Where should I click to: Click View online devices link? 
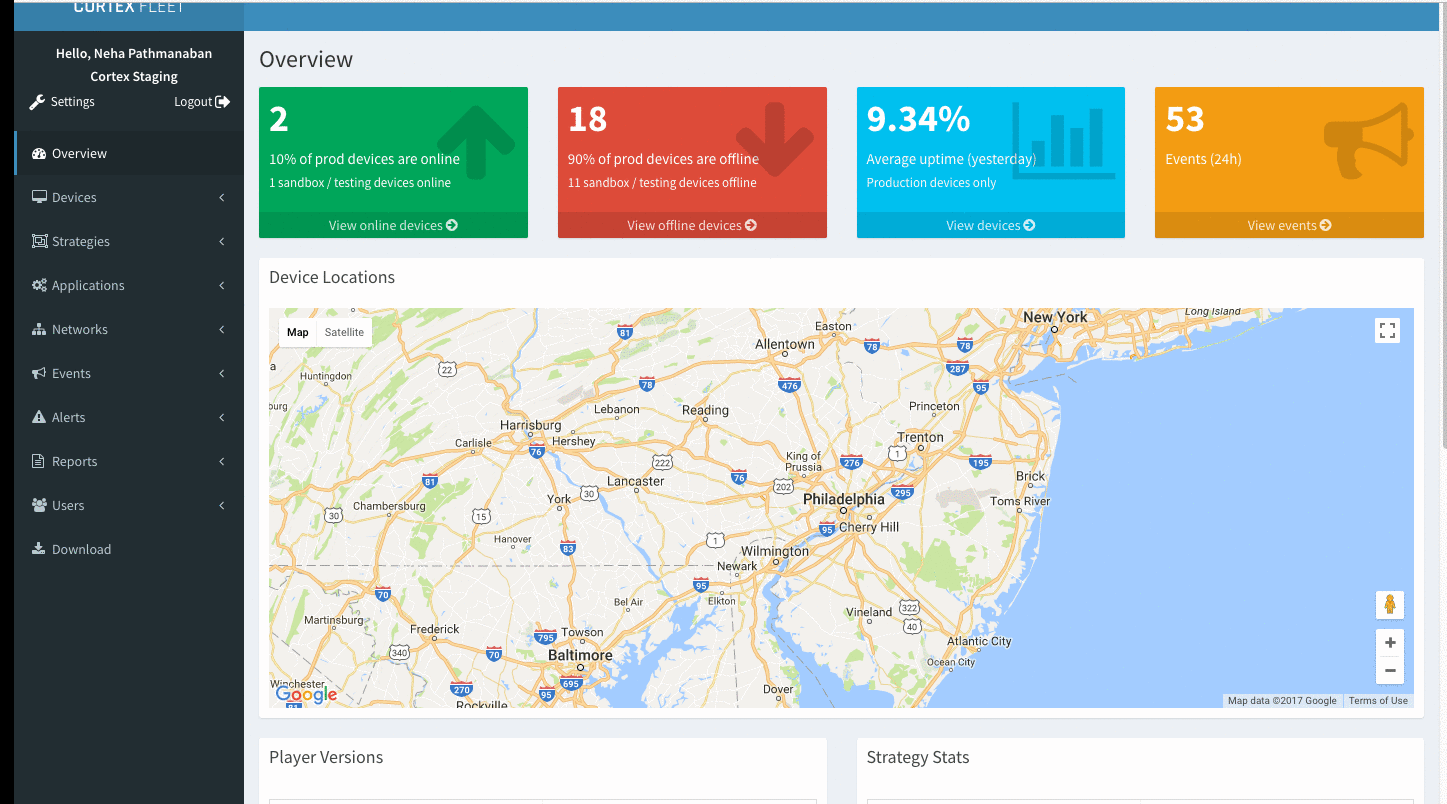pos(393,225)
